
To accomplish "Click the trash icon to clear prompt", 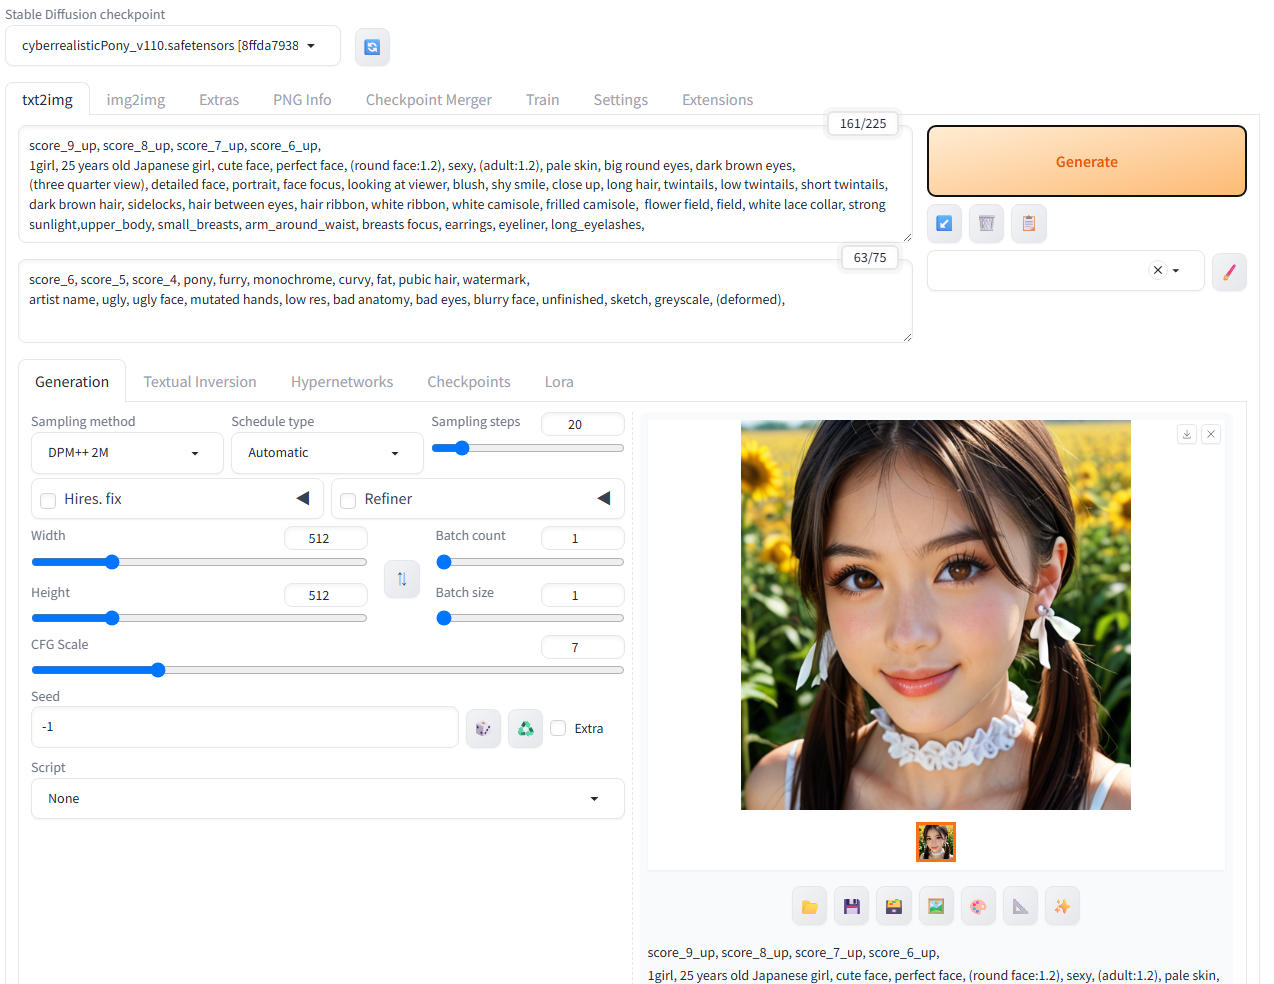I will pos(986,223).
